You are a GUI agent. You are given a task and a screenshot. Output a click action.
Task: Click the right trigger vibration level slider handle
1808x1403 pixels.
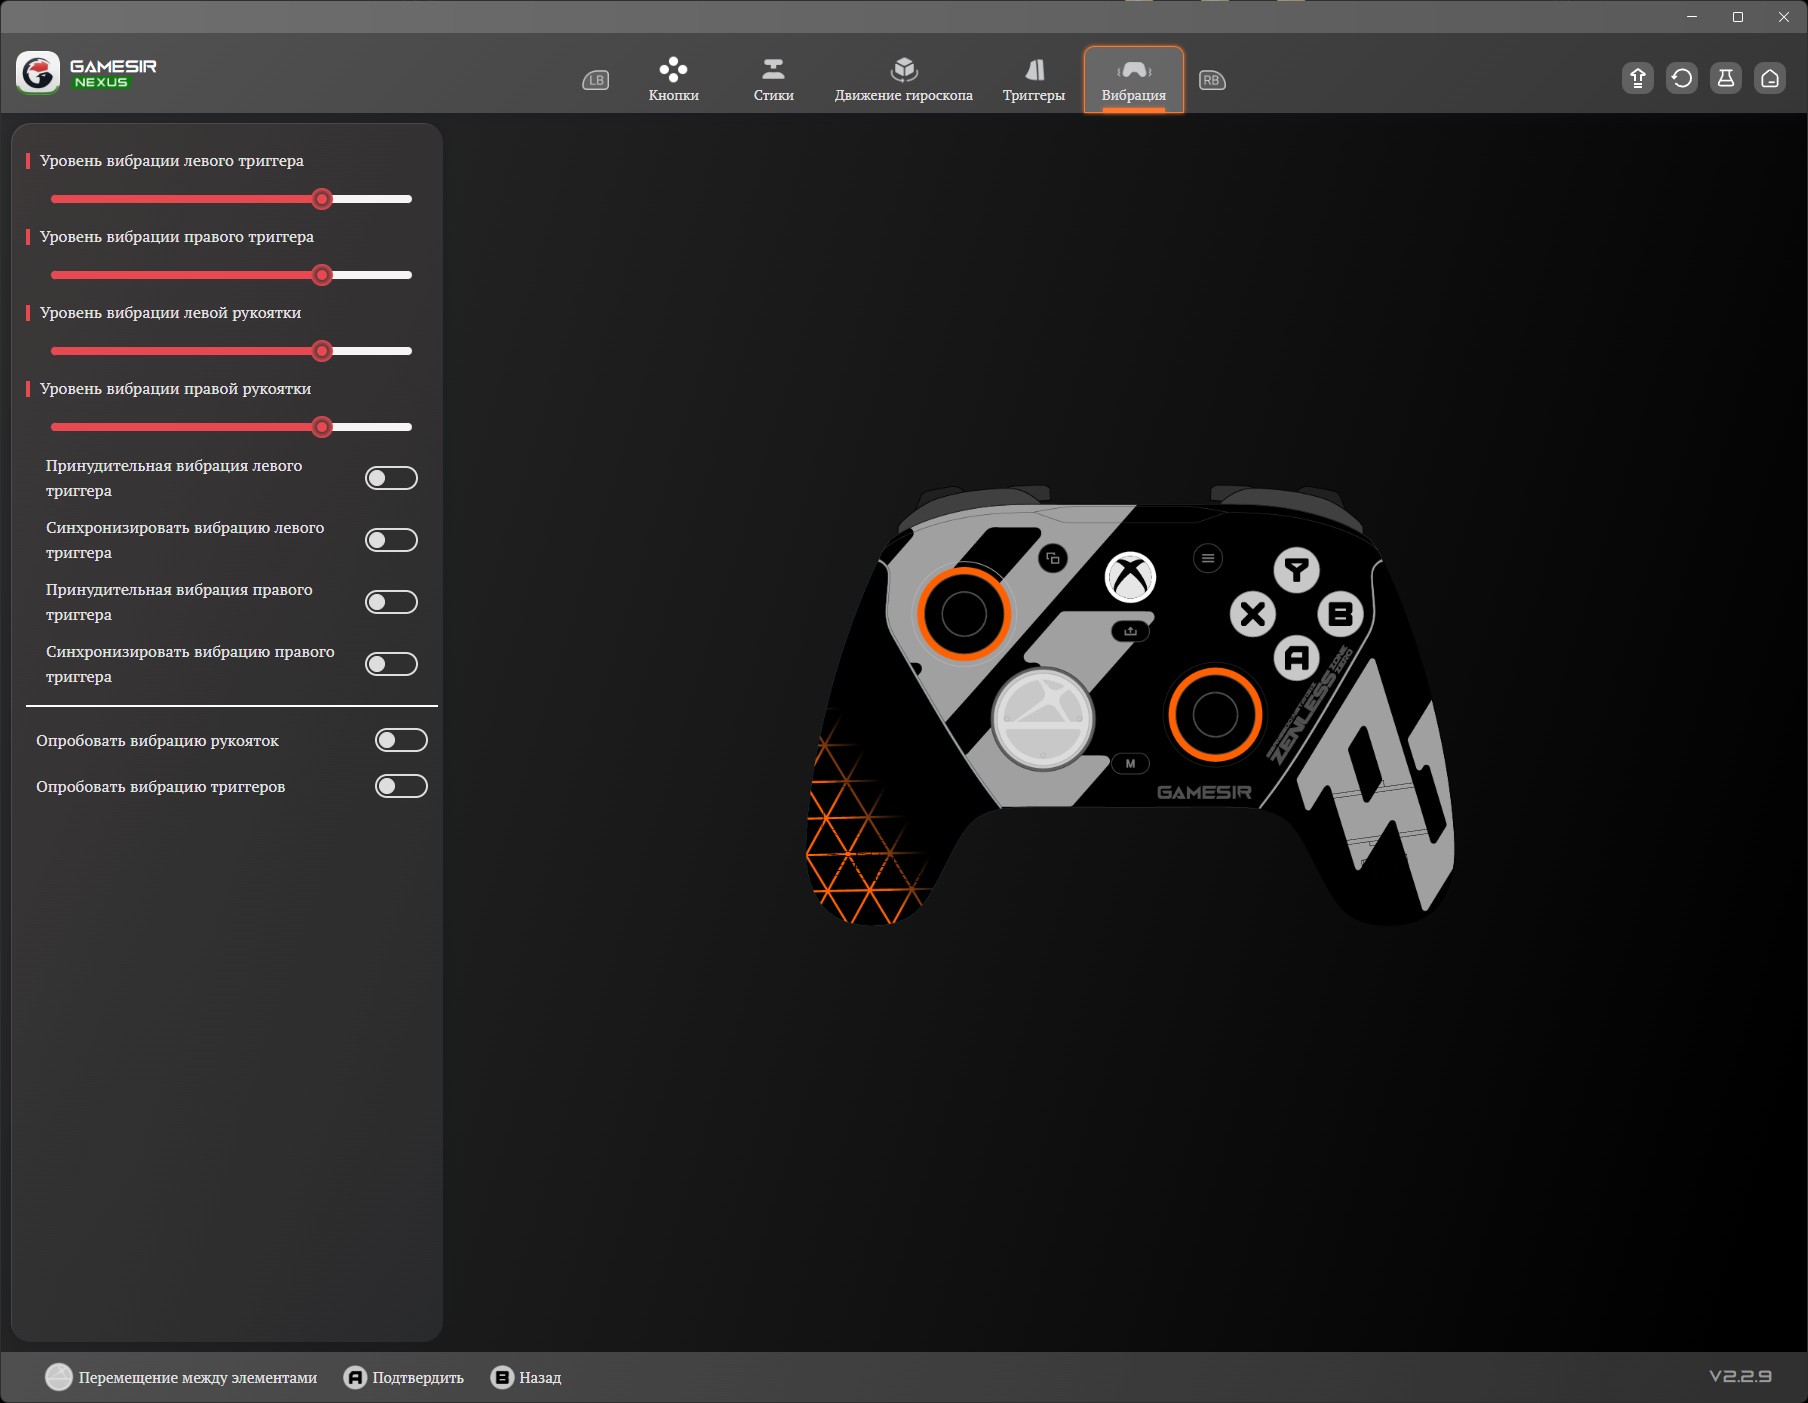(x=322, y=275)
